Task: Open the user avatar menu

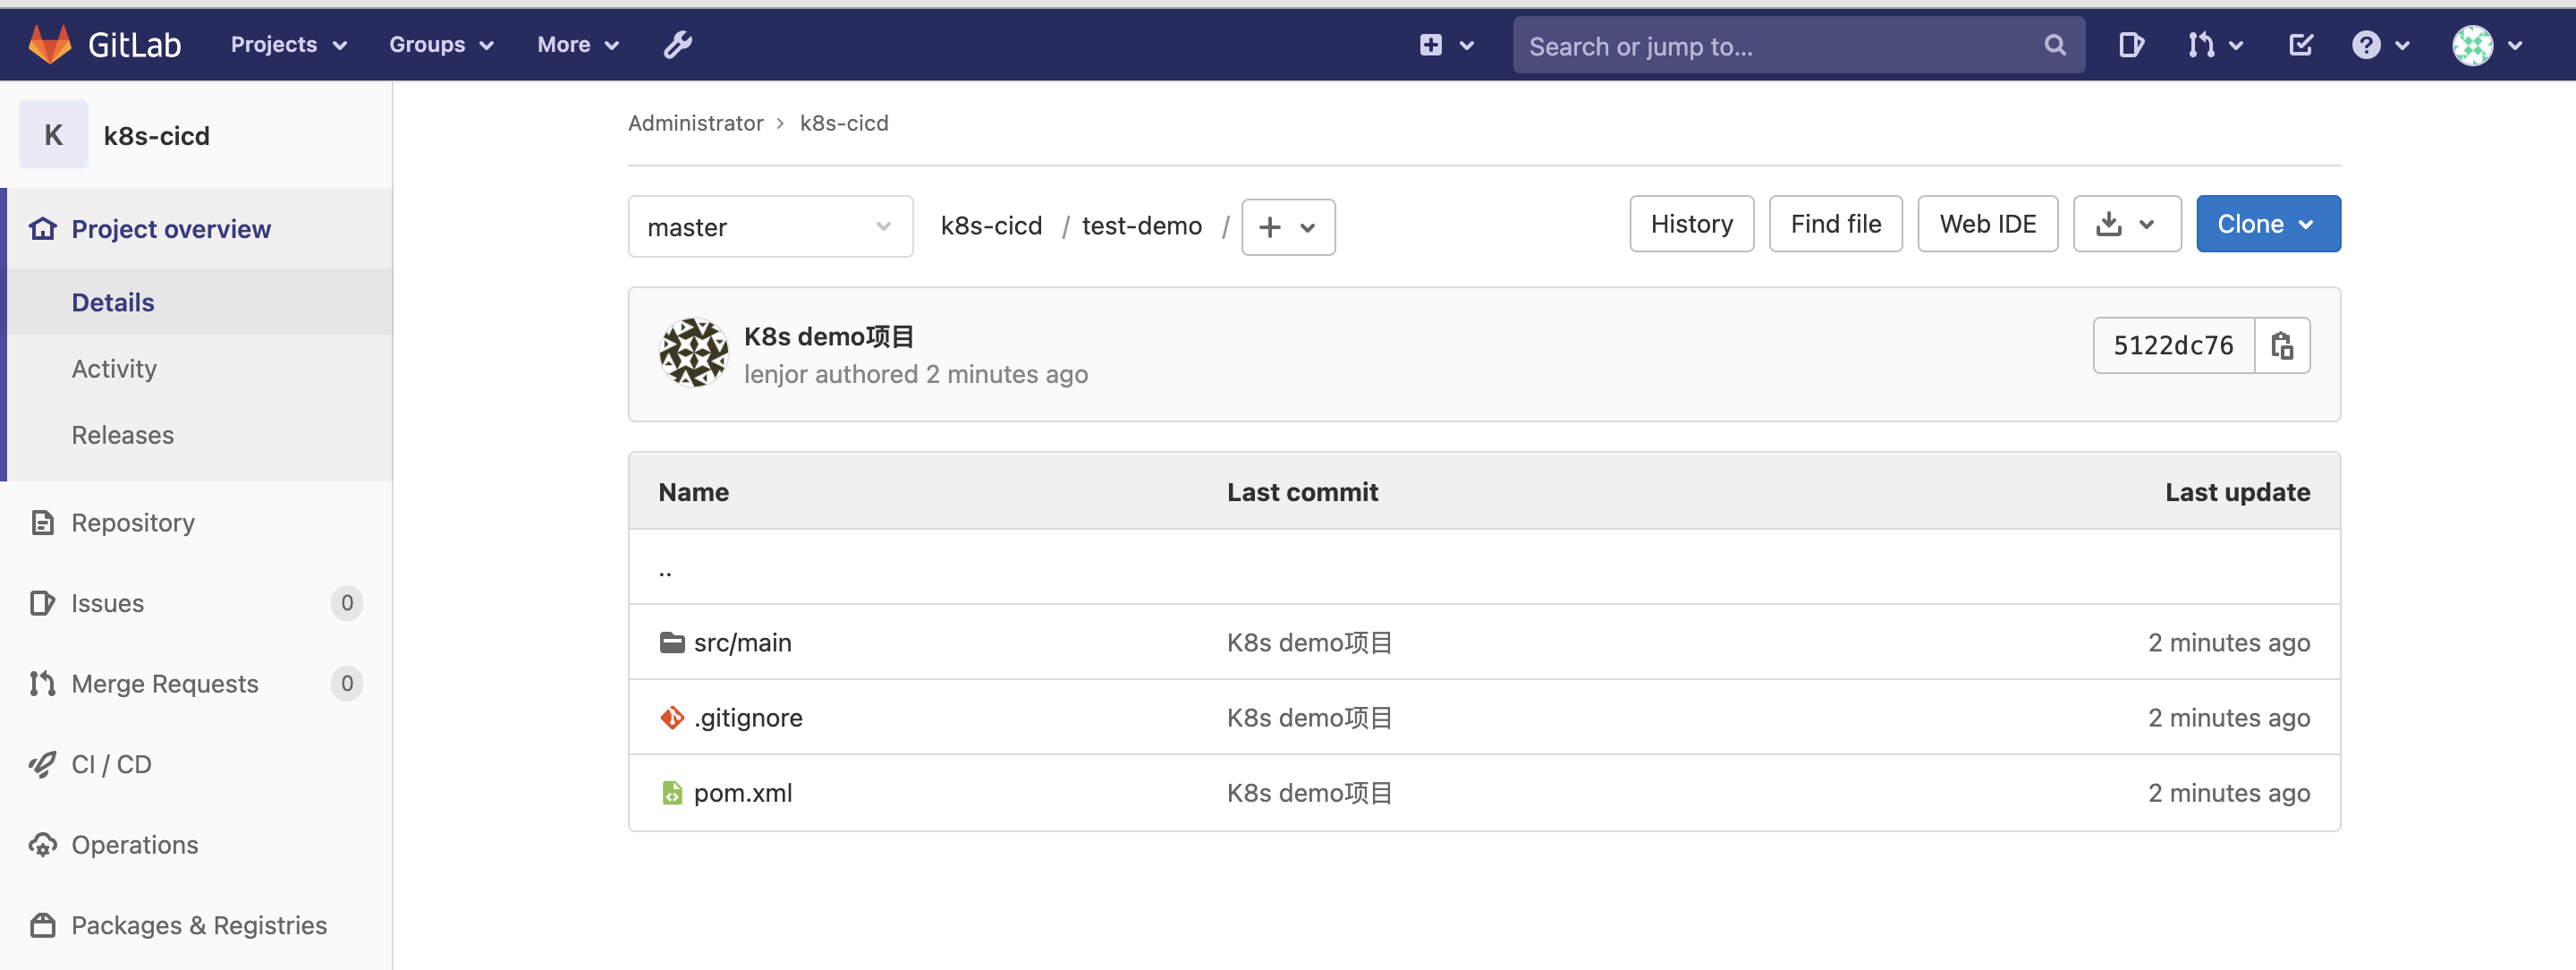Action: (x=2485, y=45)
